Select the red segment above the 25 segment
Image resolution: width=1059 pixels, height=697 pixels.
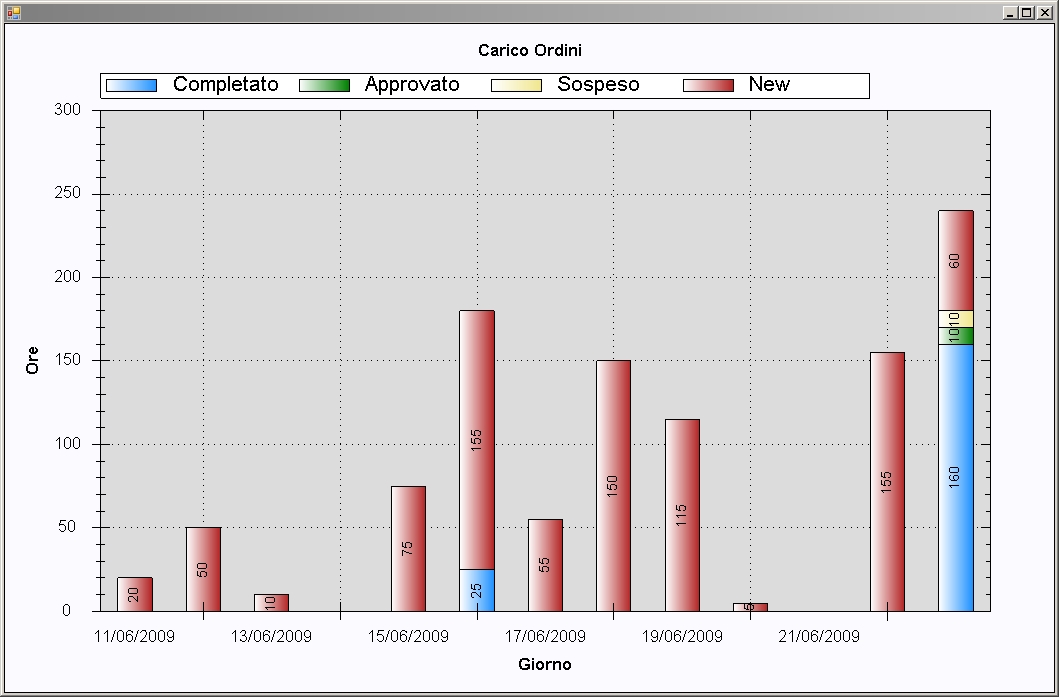(477, 440)
